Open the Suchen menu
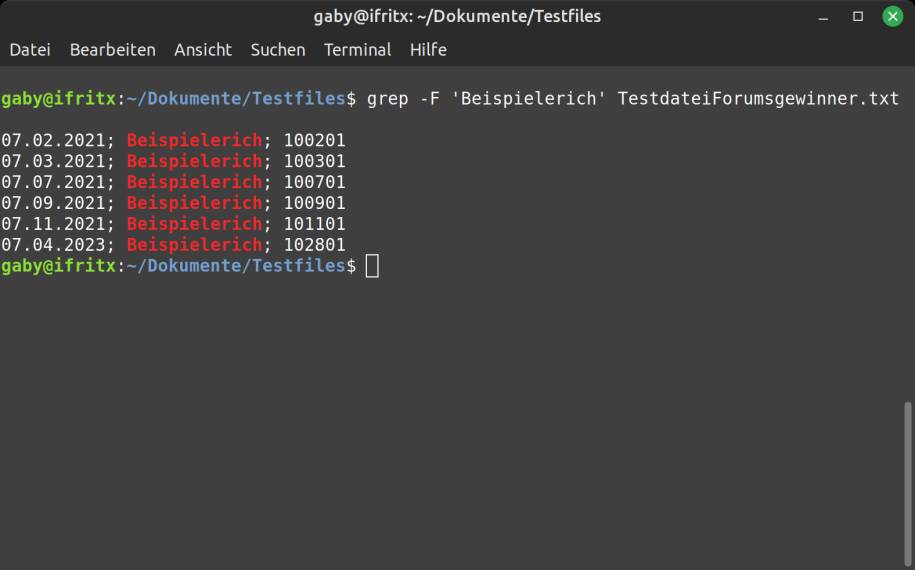 [277, 49]
